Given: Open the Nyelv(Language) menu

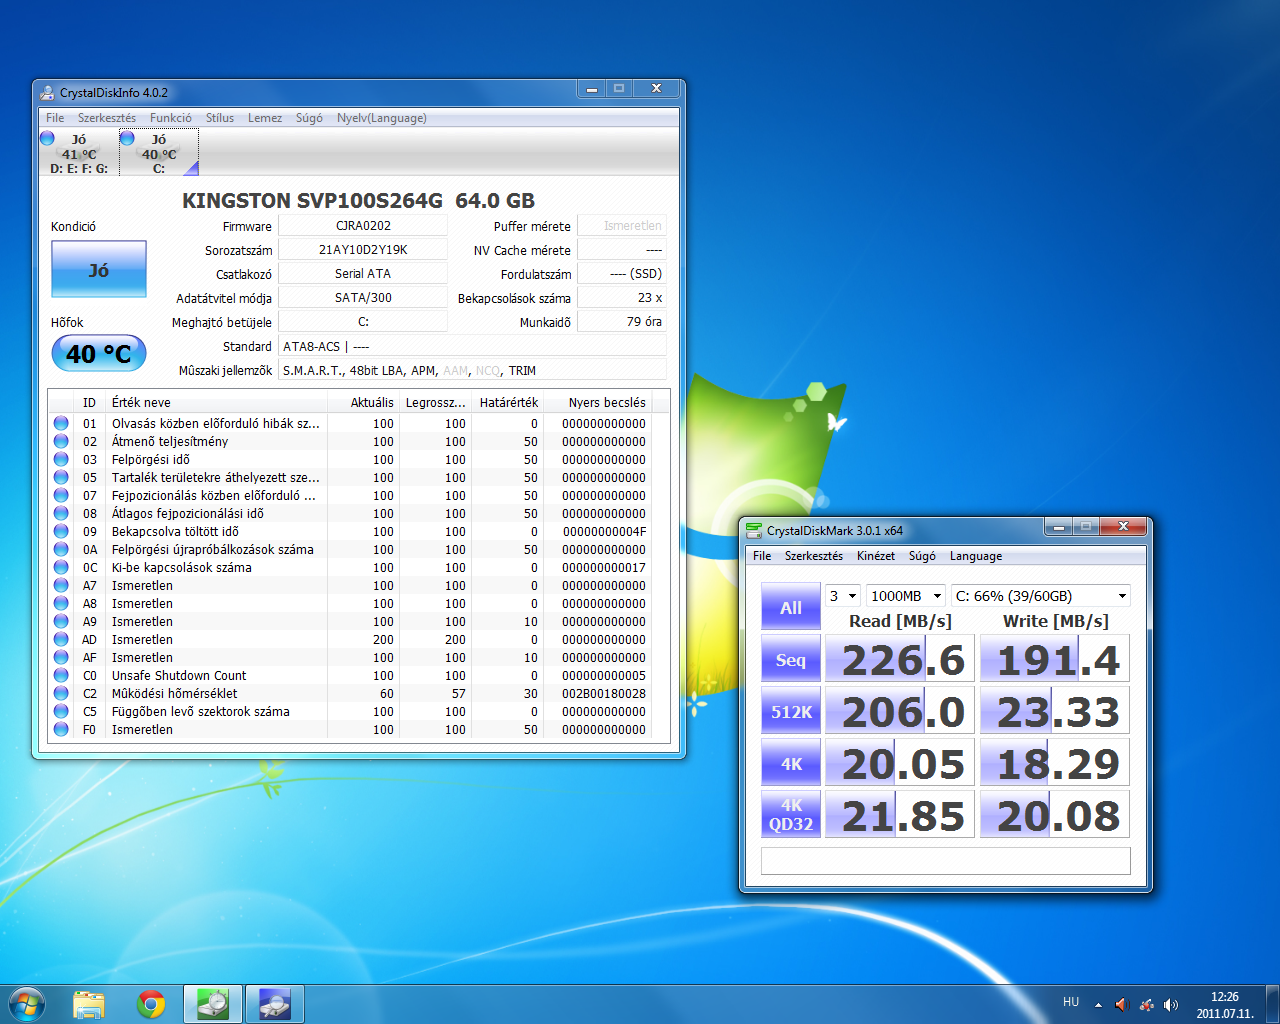Looking at the screenshot, I should (x=382, y=118).
